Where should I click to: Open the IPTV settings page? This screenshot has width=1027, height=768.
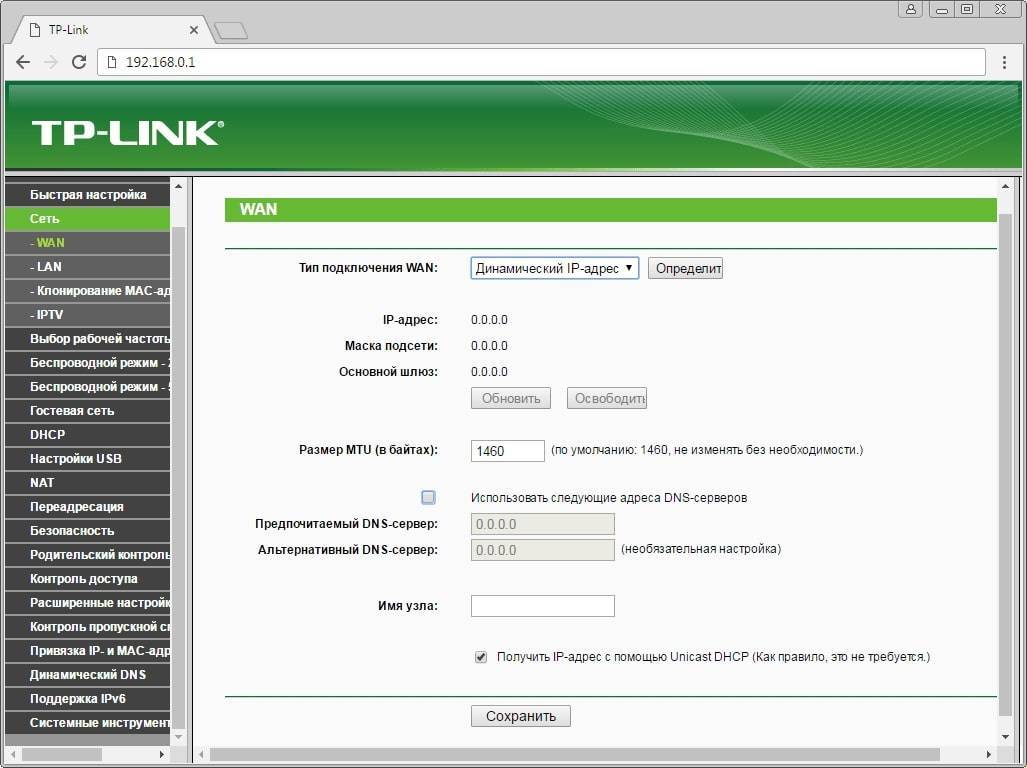pyautogui.click(x=49, y=315)
